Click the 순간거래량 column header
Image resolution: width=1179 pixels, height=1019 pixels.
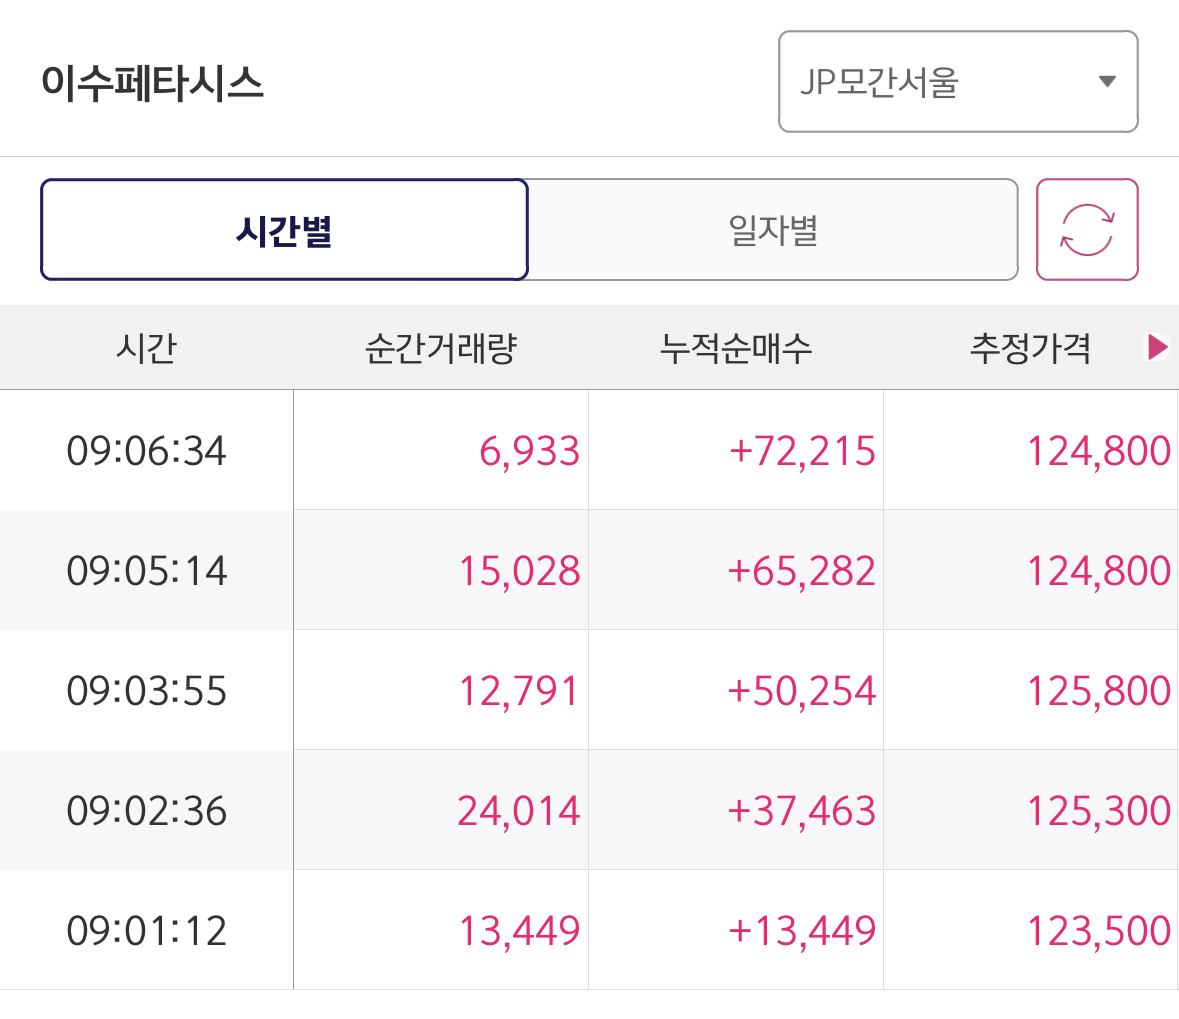(x=440, y=348)
